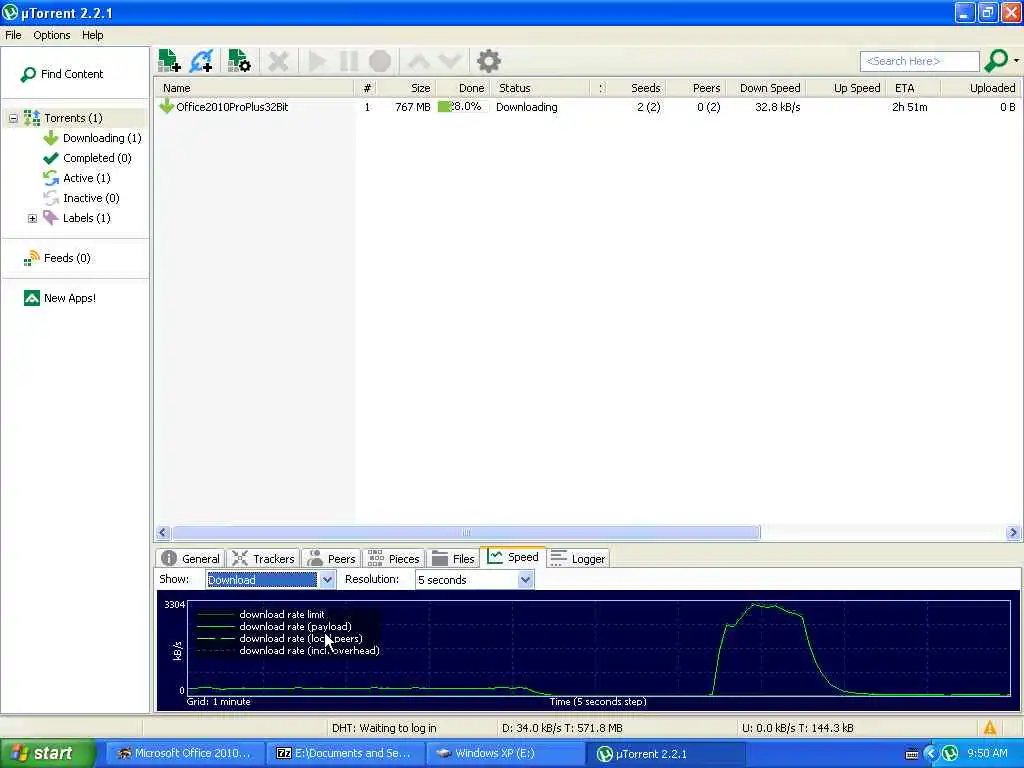
Task: Switch to E:\Documents and Se... taskbar button
Action: click(x=345, y=754)
